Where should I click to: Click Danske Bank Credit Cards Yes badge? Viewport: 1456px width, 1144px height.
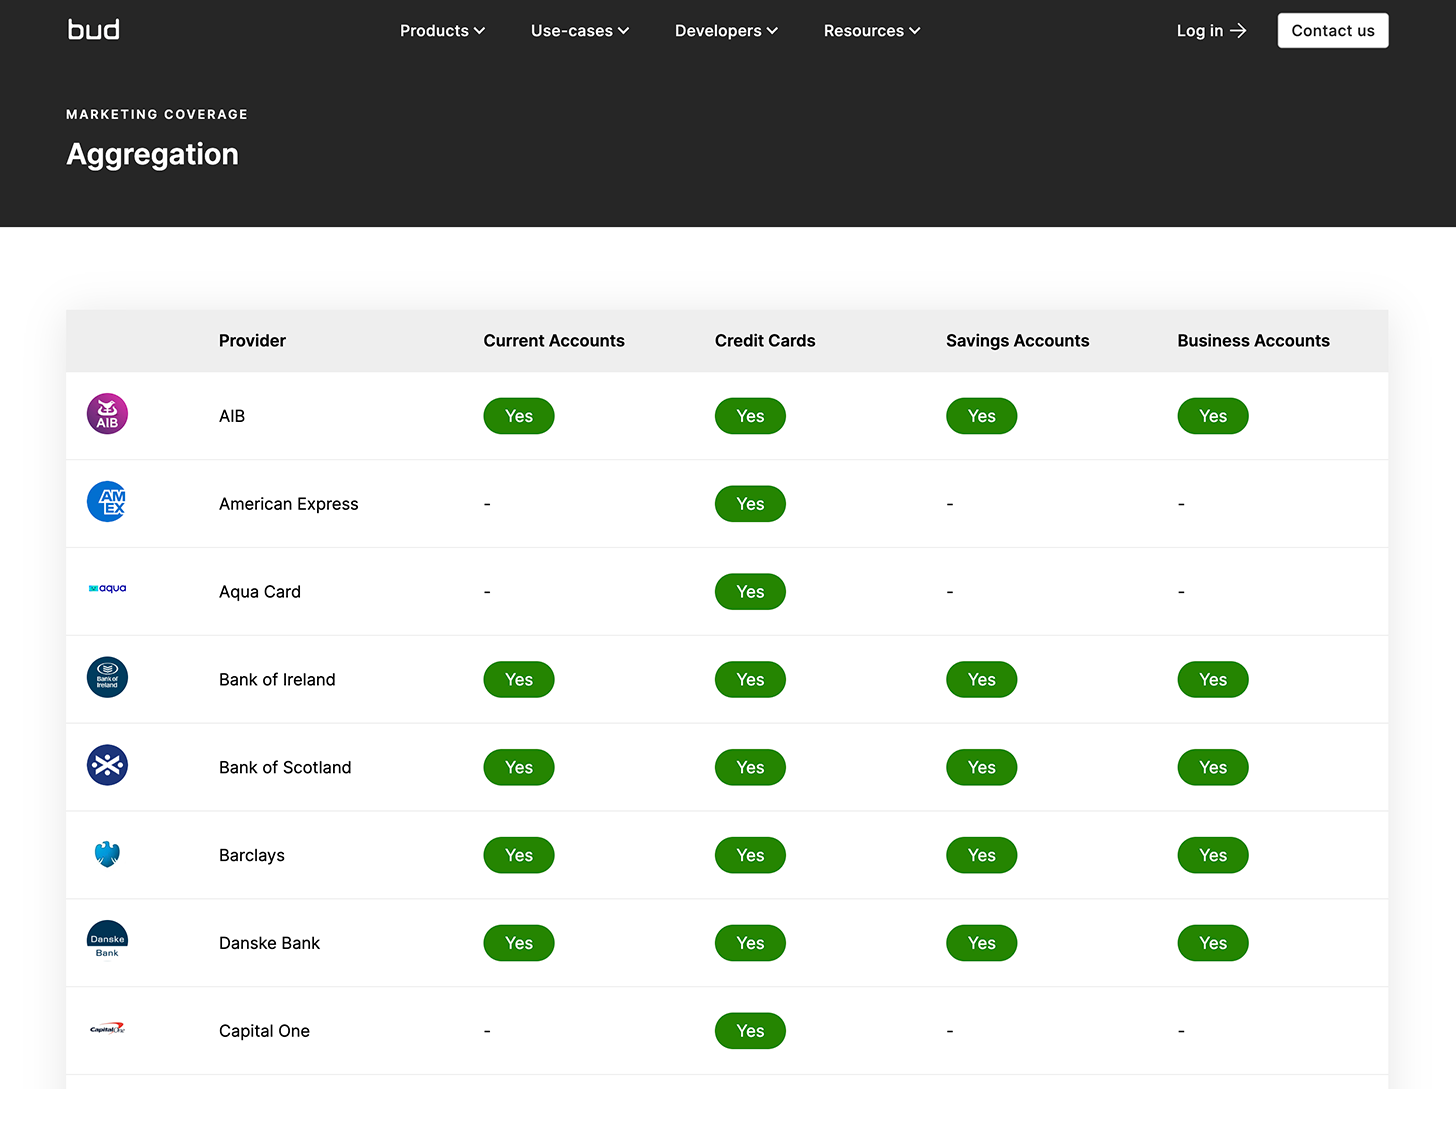750,944
